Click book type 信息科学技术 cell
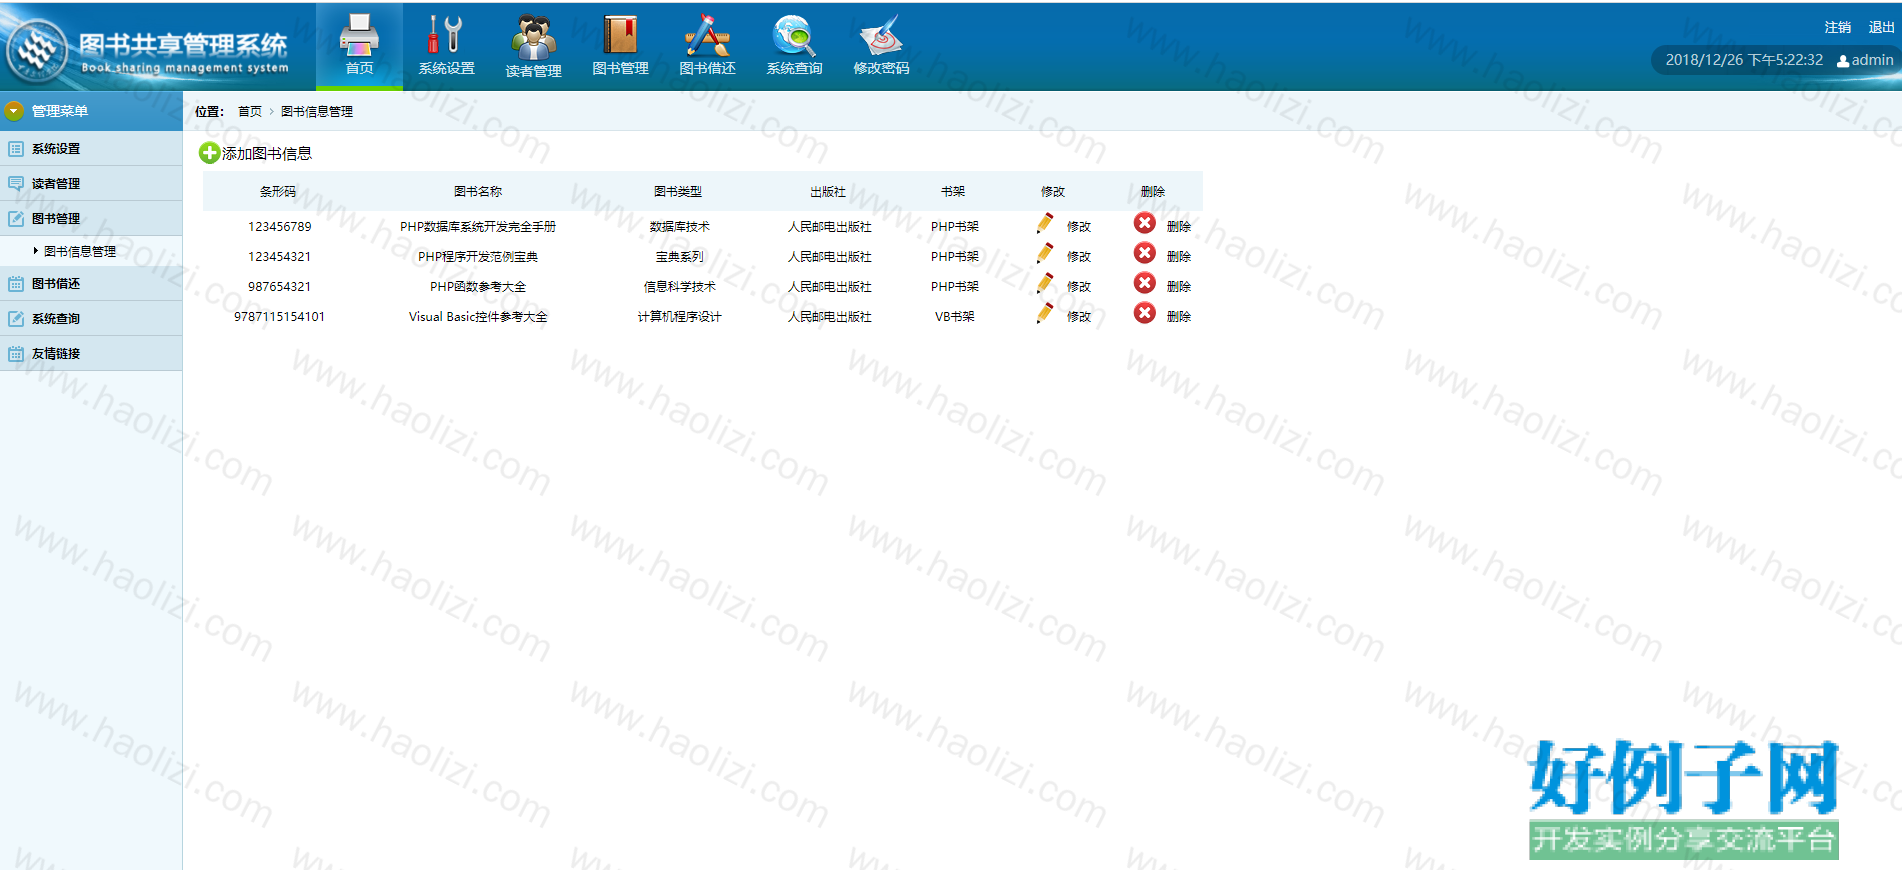1902x870 pixels. point(680,286)
